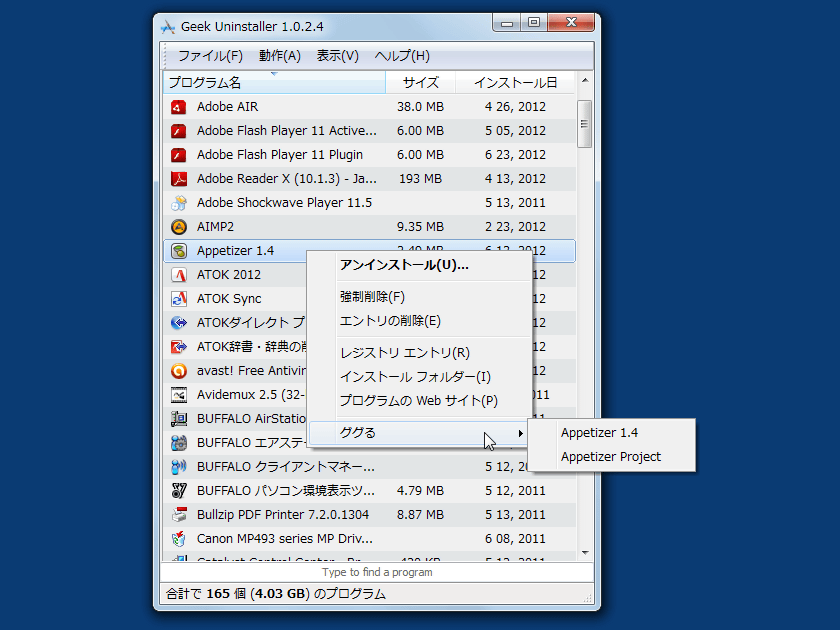
Task: Select Canon MP493 series MP Driv... row
Action: (369, 539)
